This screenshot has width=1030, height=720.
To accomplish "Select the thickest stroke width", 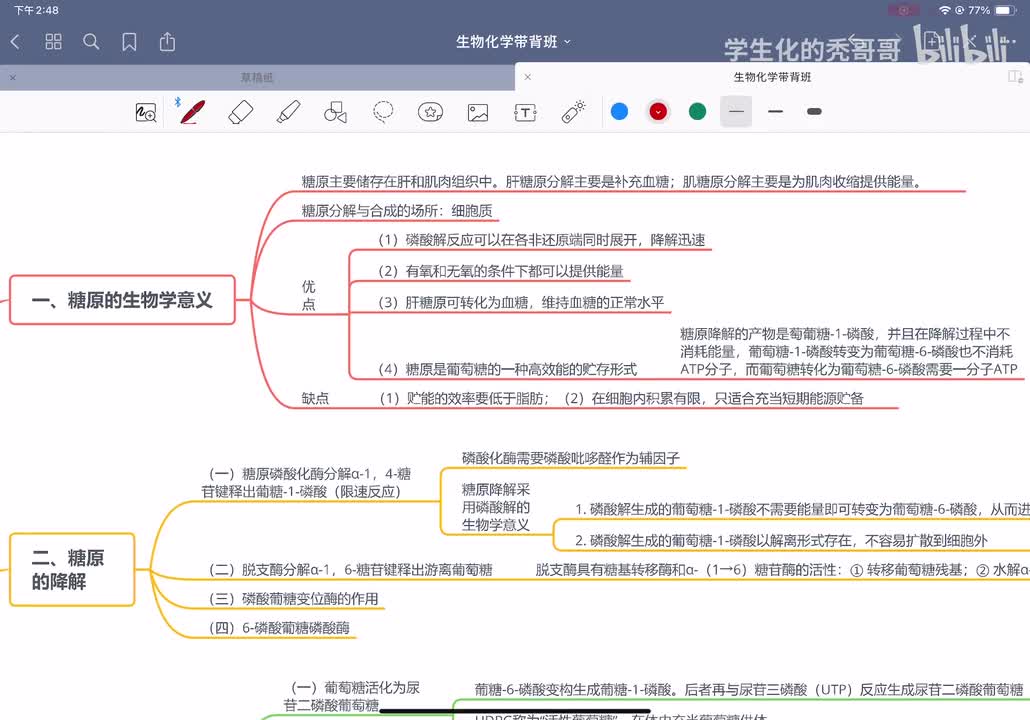I will point(814,112).
